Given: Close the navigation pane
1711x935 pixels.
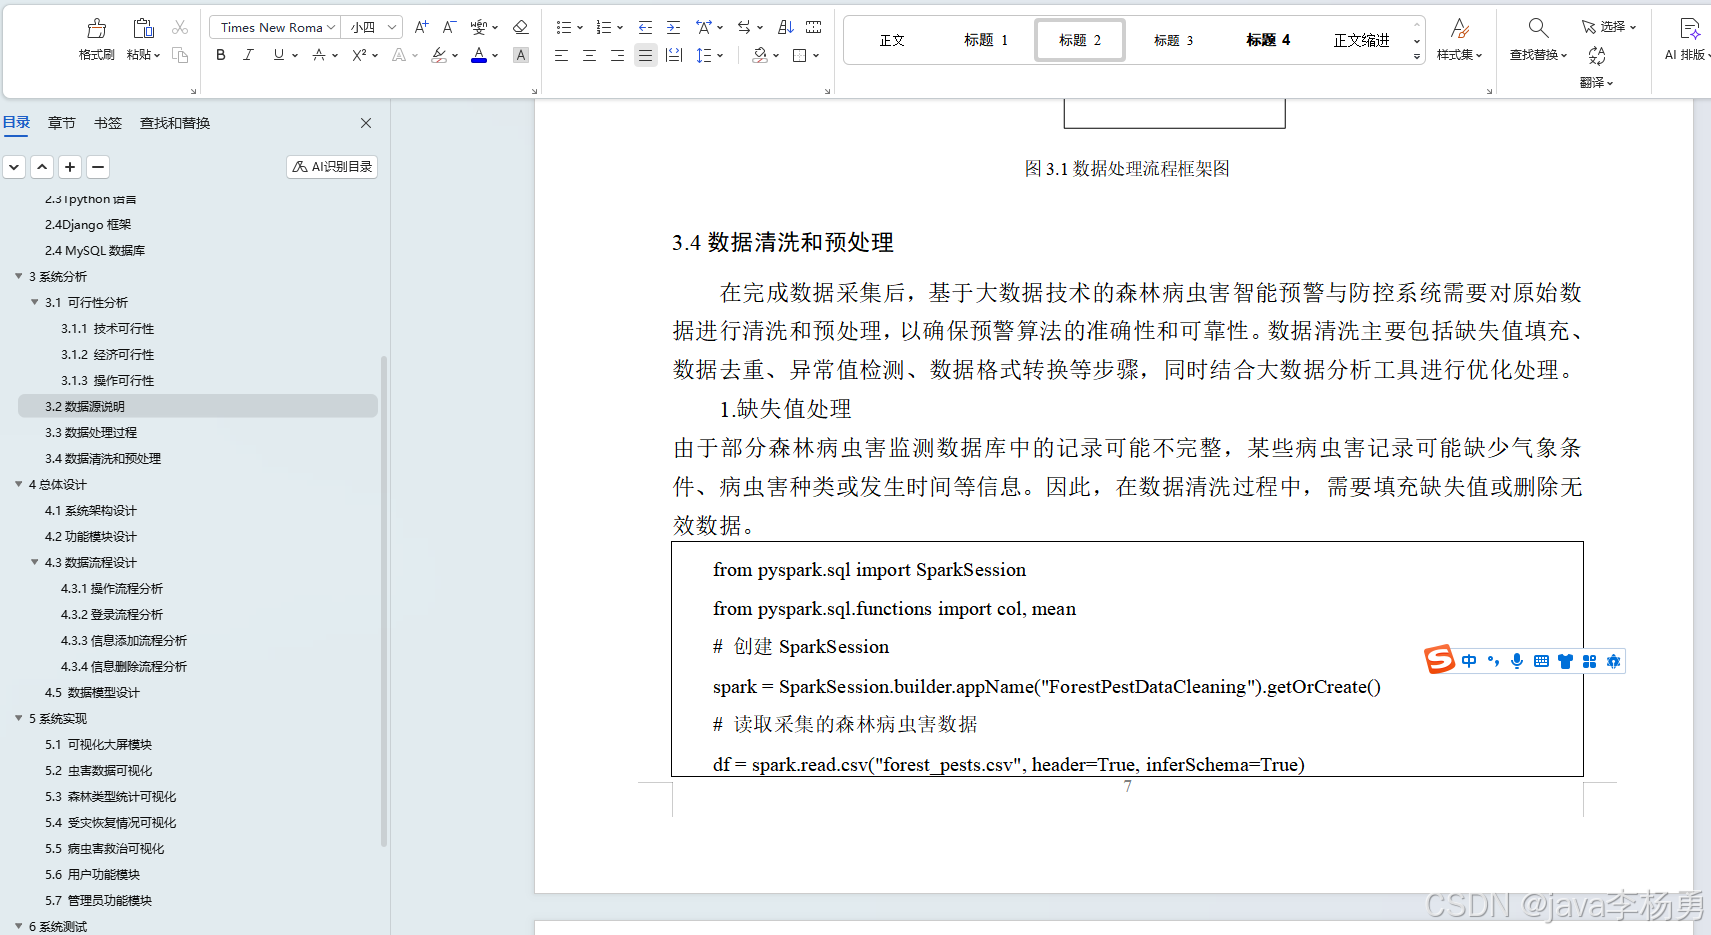Looking at the screenshot, I should (x=366, y=123).
